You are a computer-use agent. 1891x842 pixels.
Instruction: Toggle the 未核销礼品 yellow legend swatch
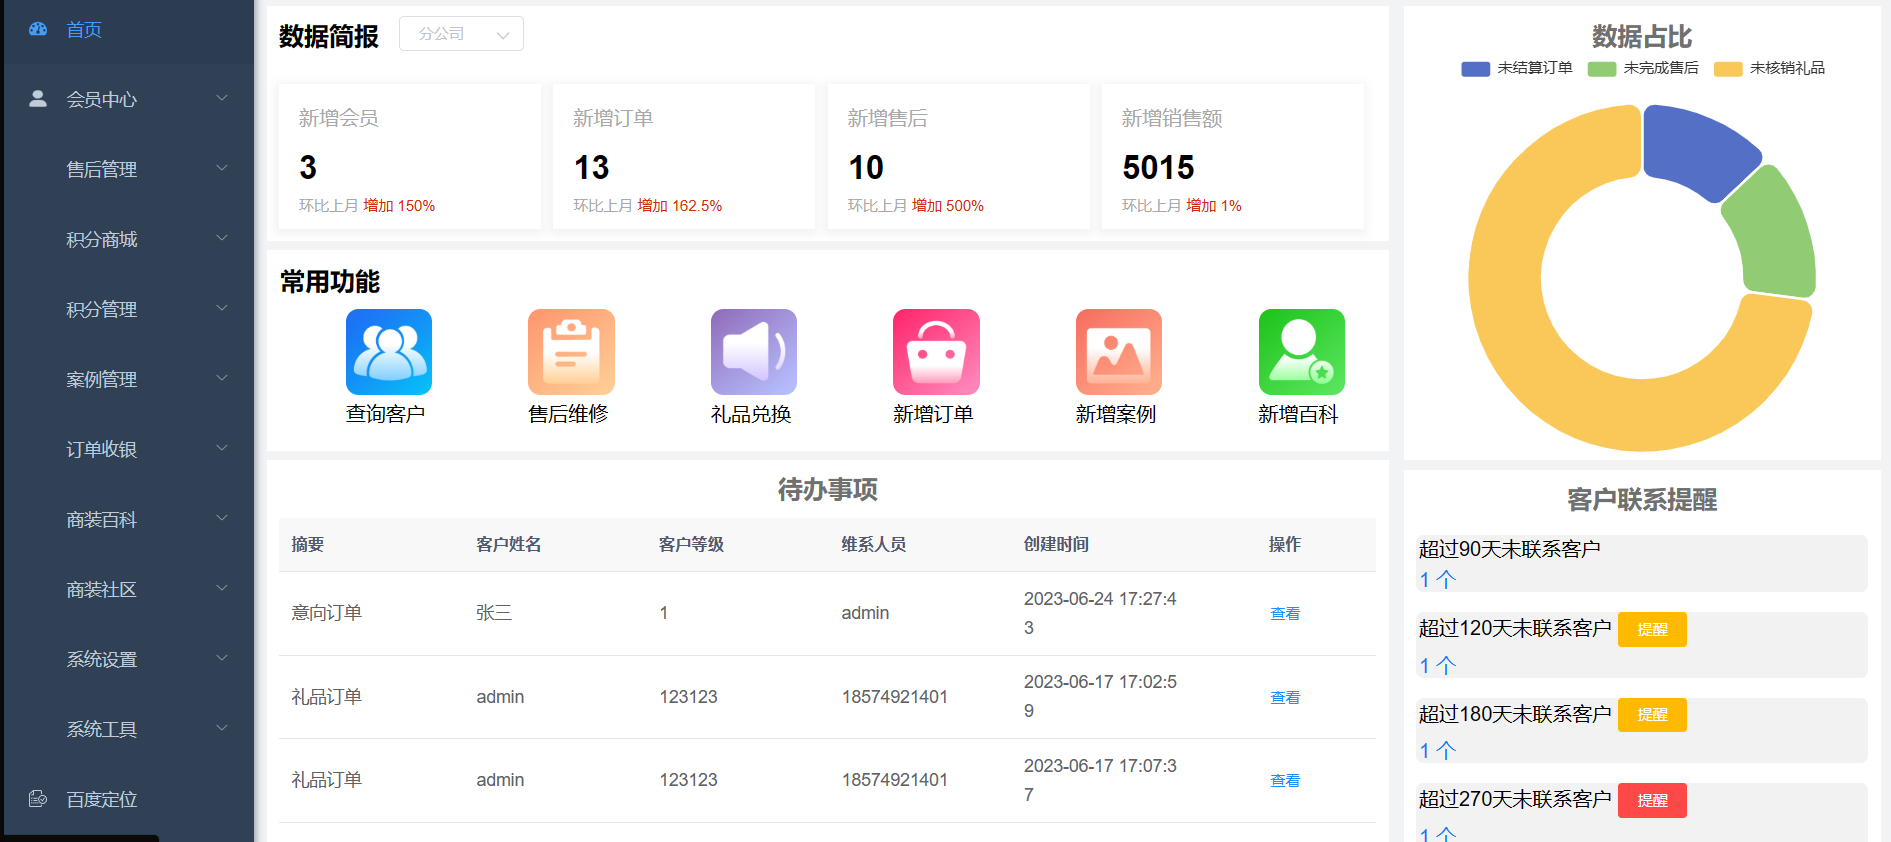tap(1728, 69)
